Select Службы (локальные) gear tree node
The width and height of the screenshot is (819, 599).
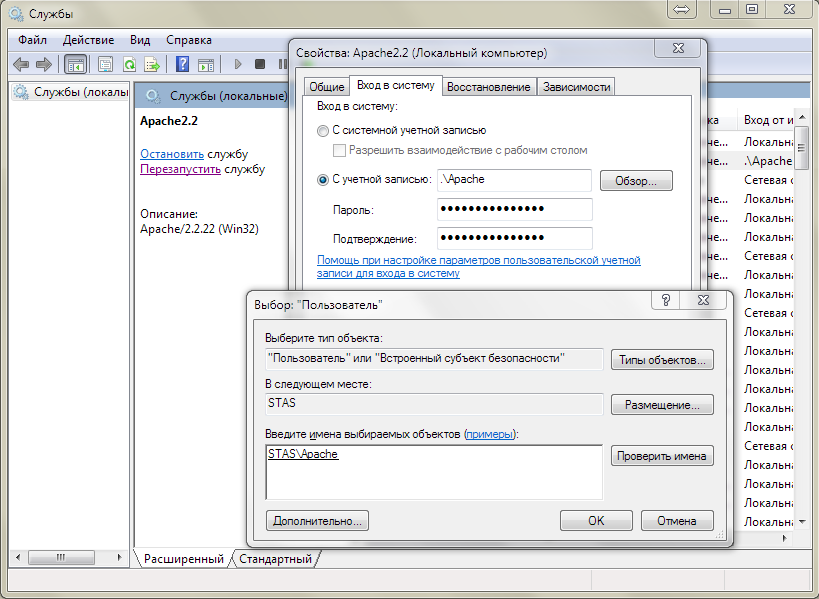pos(71,92)
